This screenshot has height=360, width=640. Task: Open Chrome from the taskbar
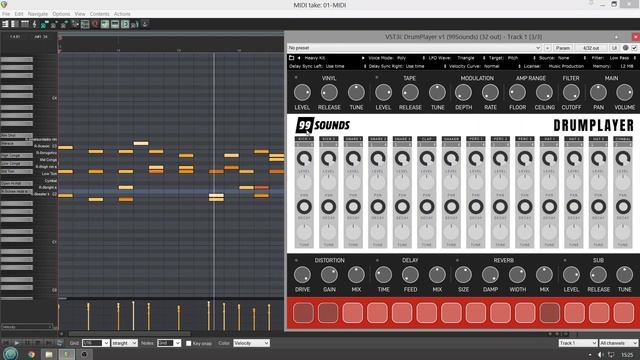pos(31,354)
